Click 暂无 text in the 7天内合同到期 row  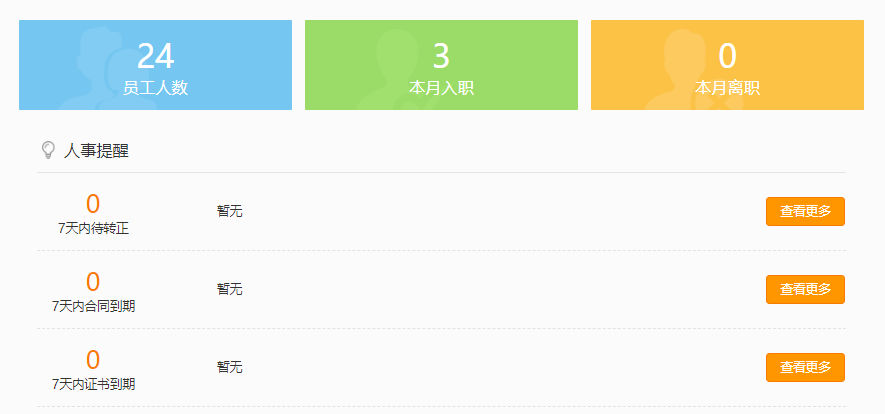(230, 289)
